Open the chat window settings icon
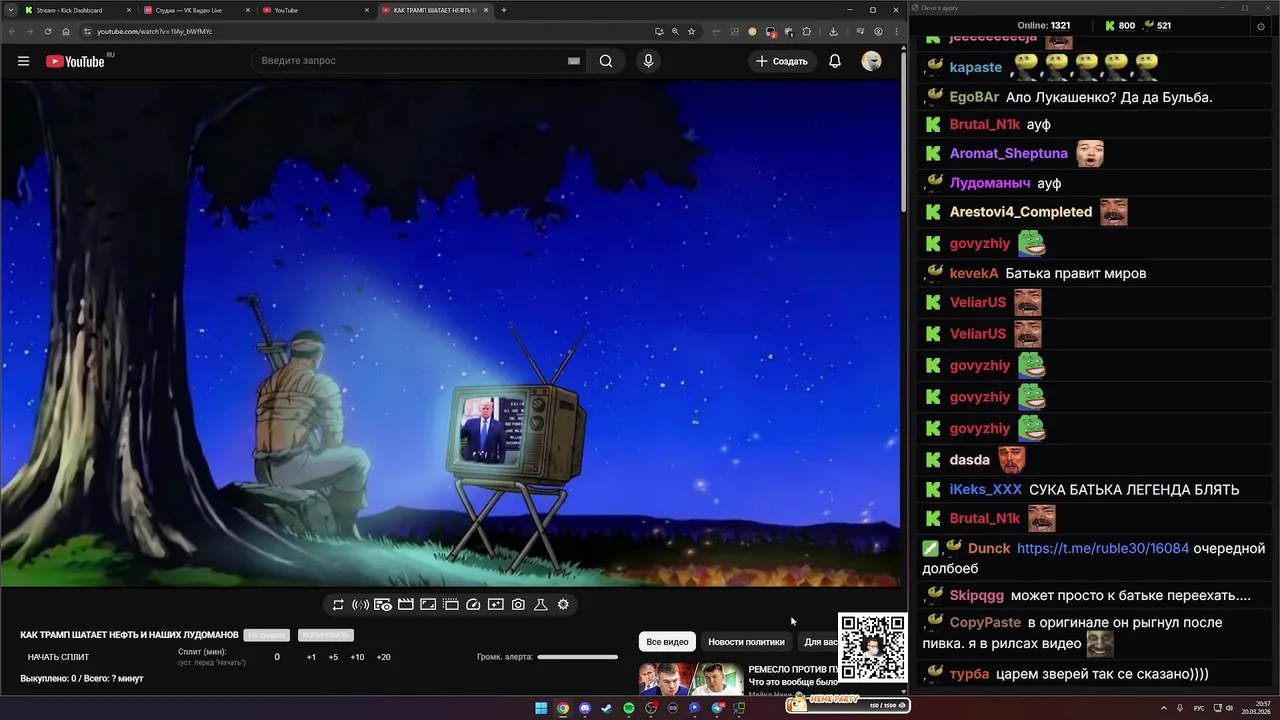Viewport: 1280px width, 720px height. 1260,26
